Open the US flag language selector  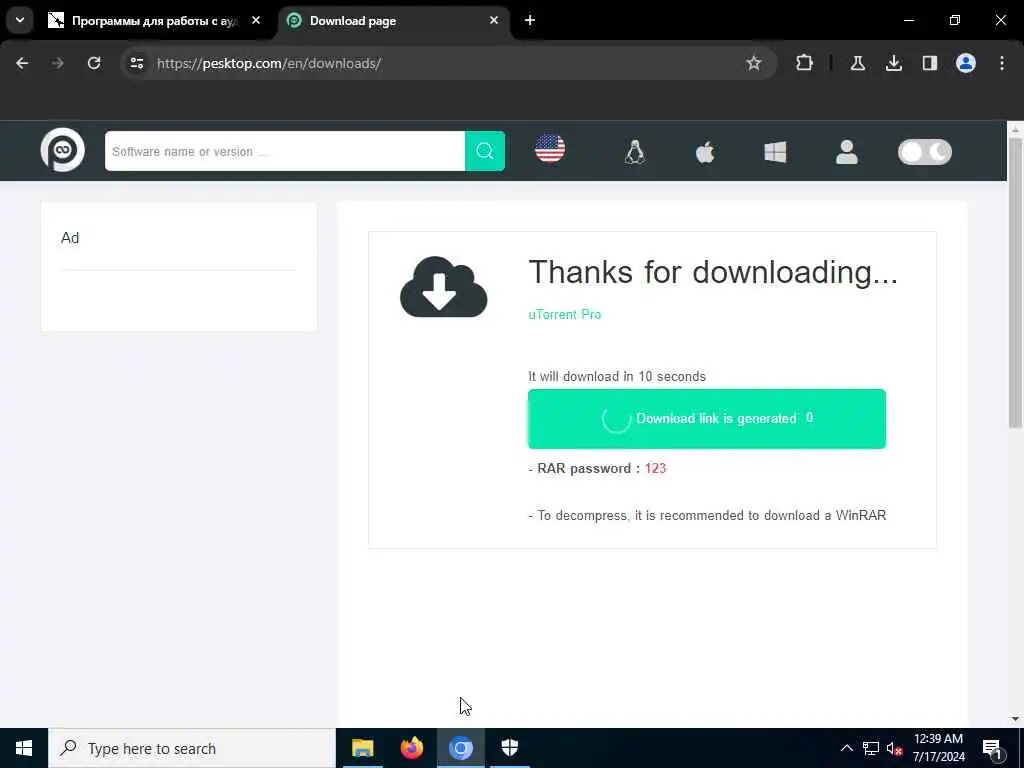point(550,149)
